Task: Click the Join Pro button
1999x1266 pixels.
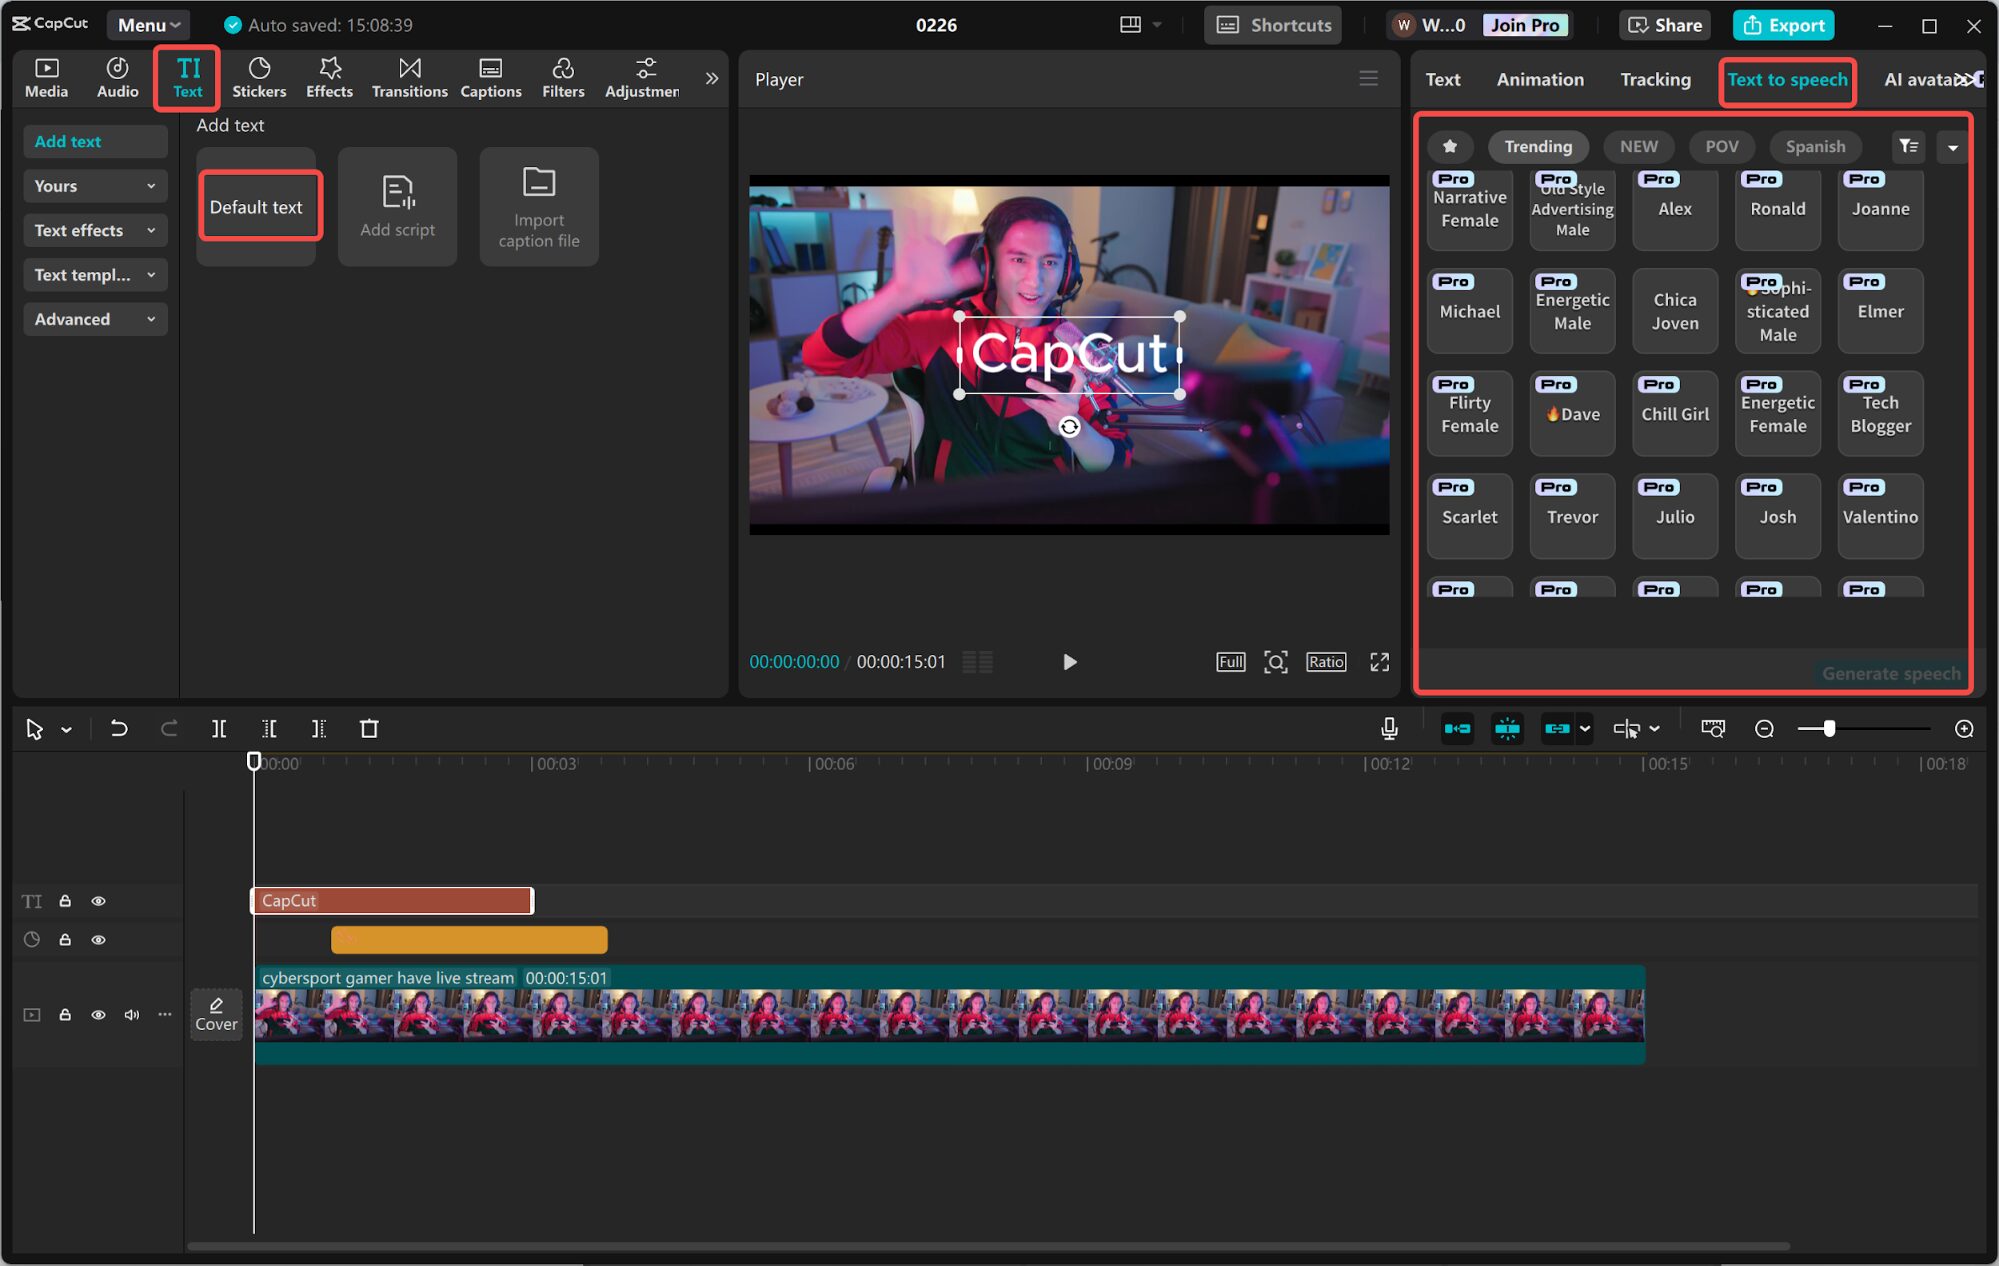Action: [x=1524, y=25]
